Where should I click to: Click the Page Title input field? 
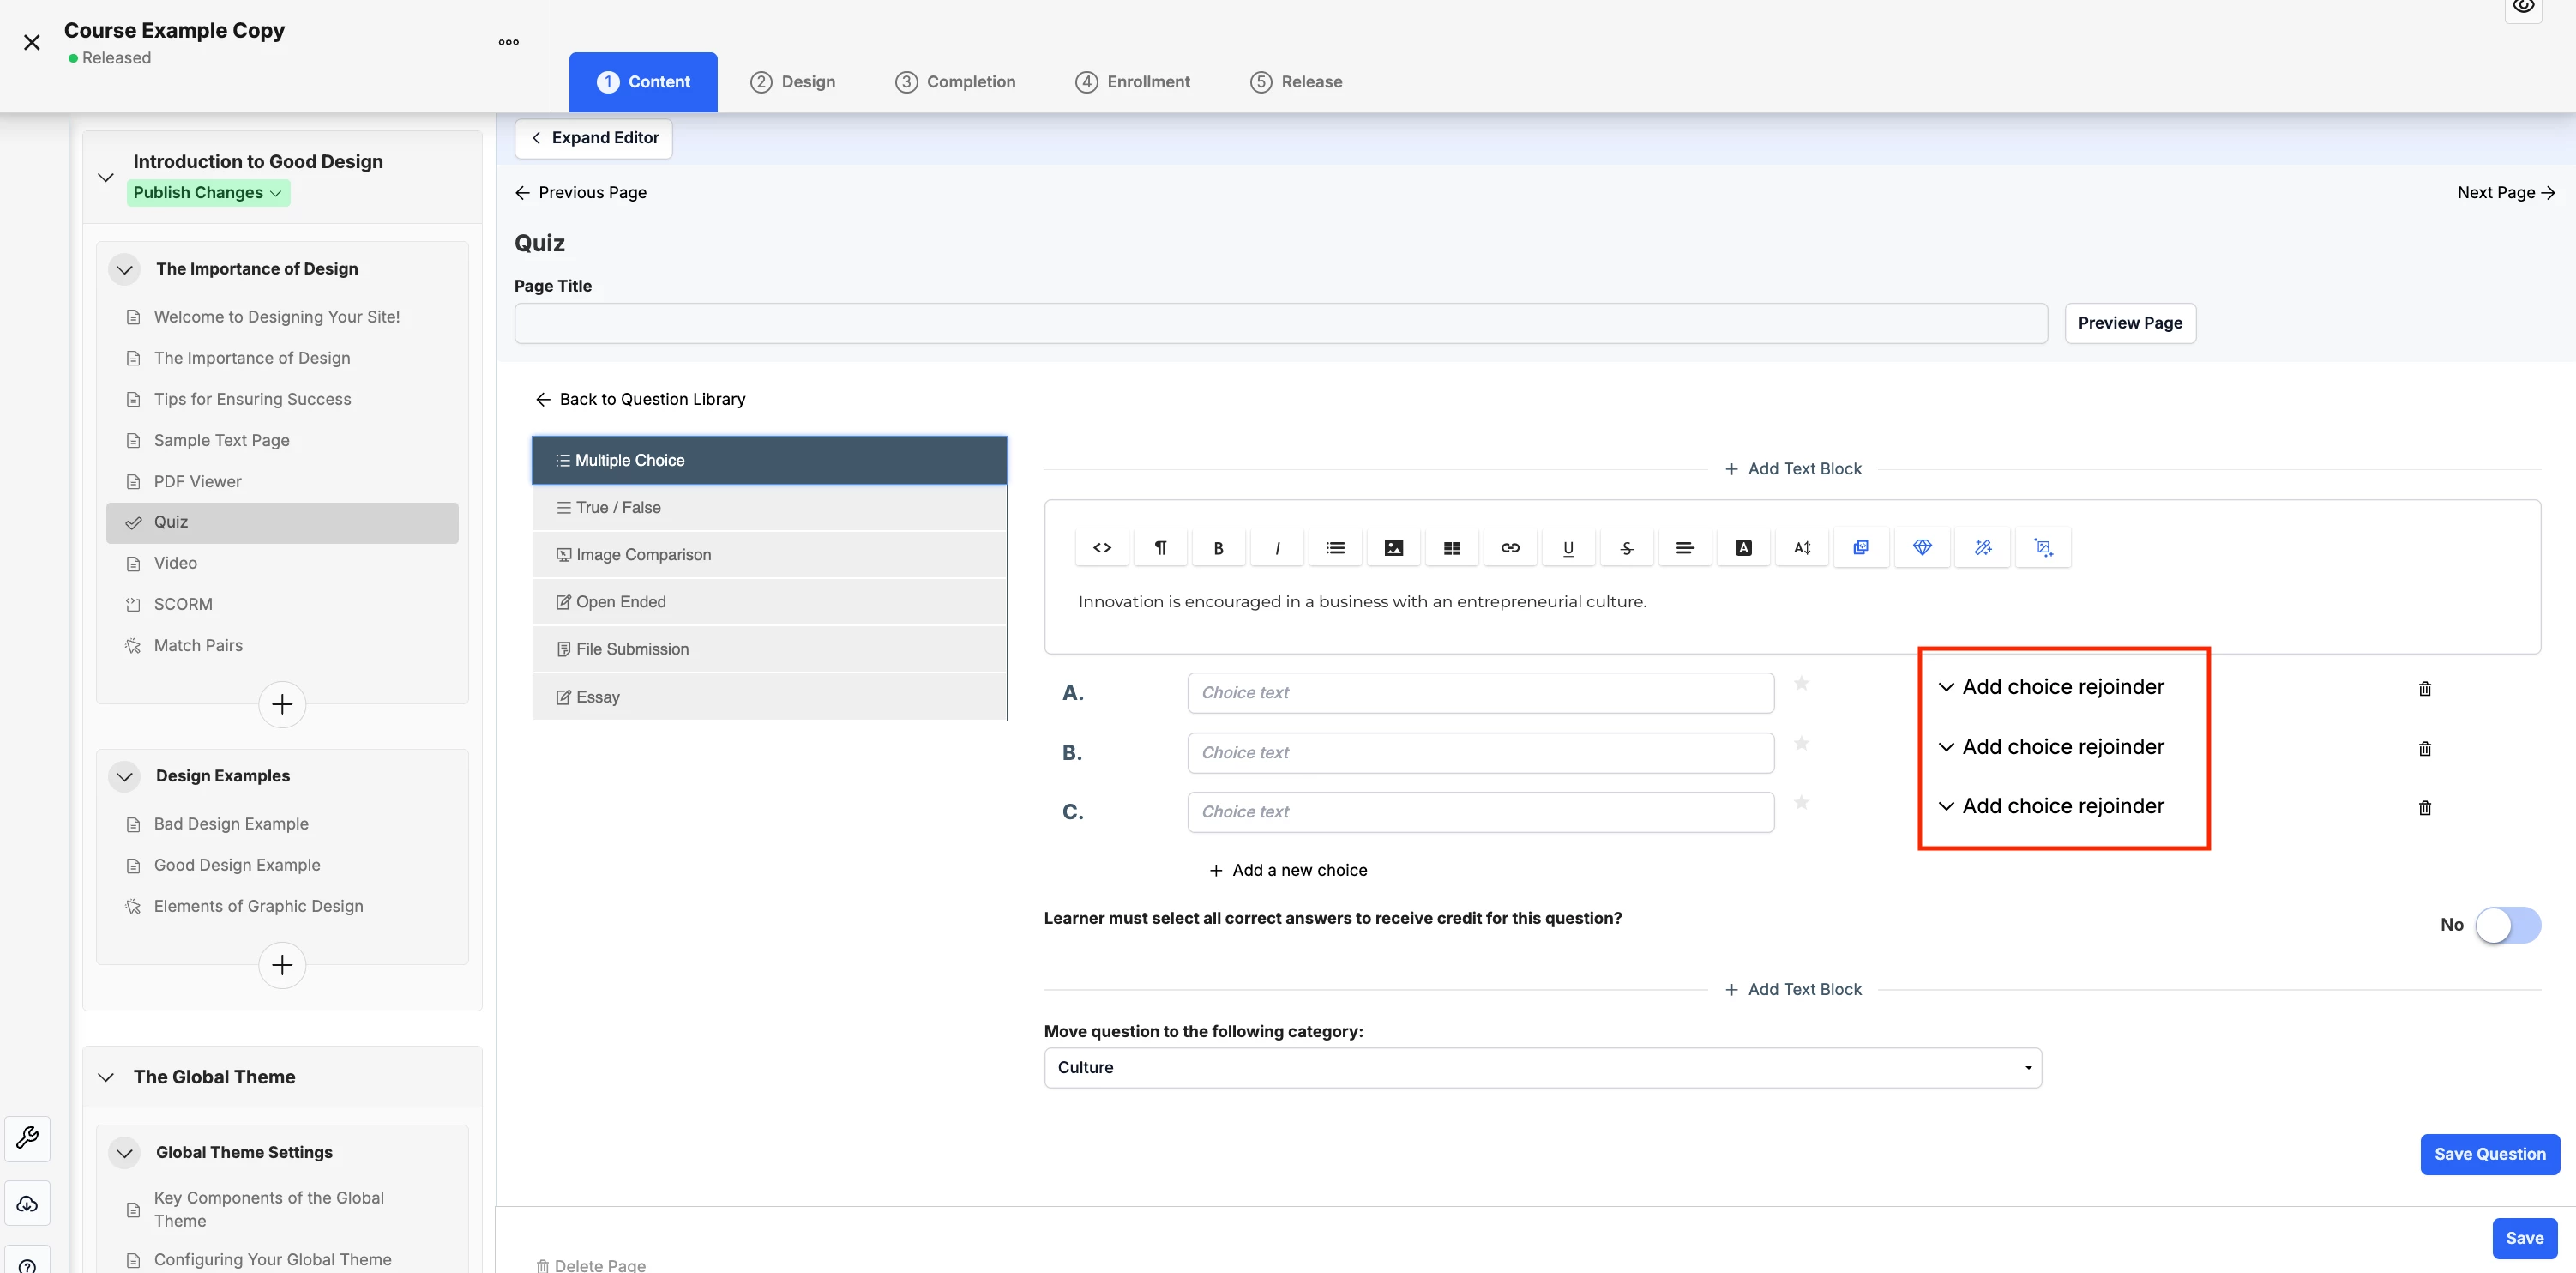(1280, 324)
